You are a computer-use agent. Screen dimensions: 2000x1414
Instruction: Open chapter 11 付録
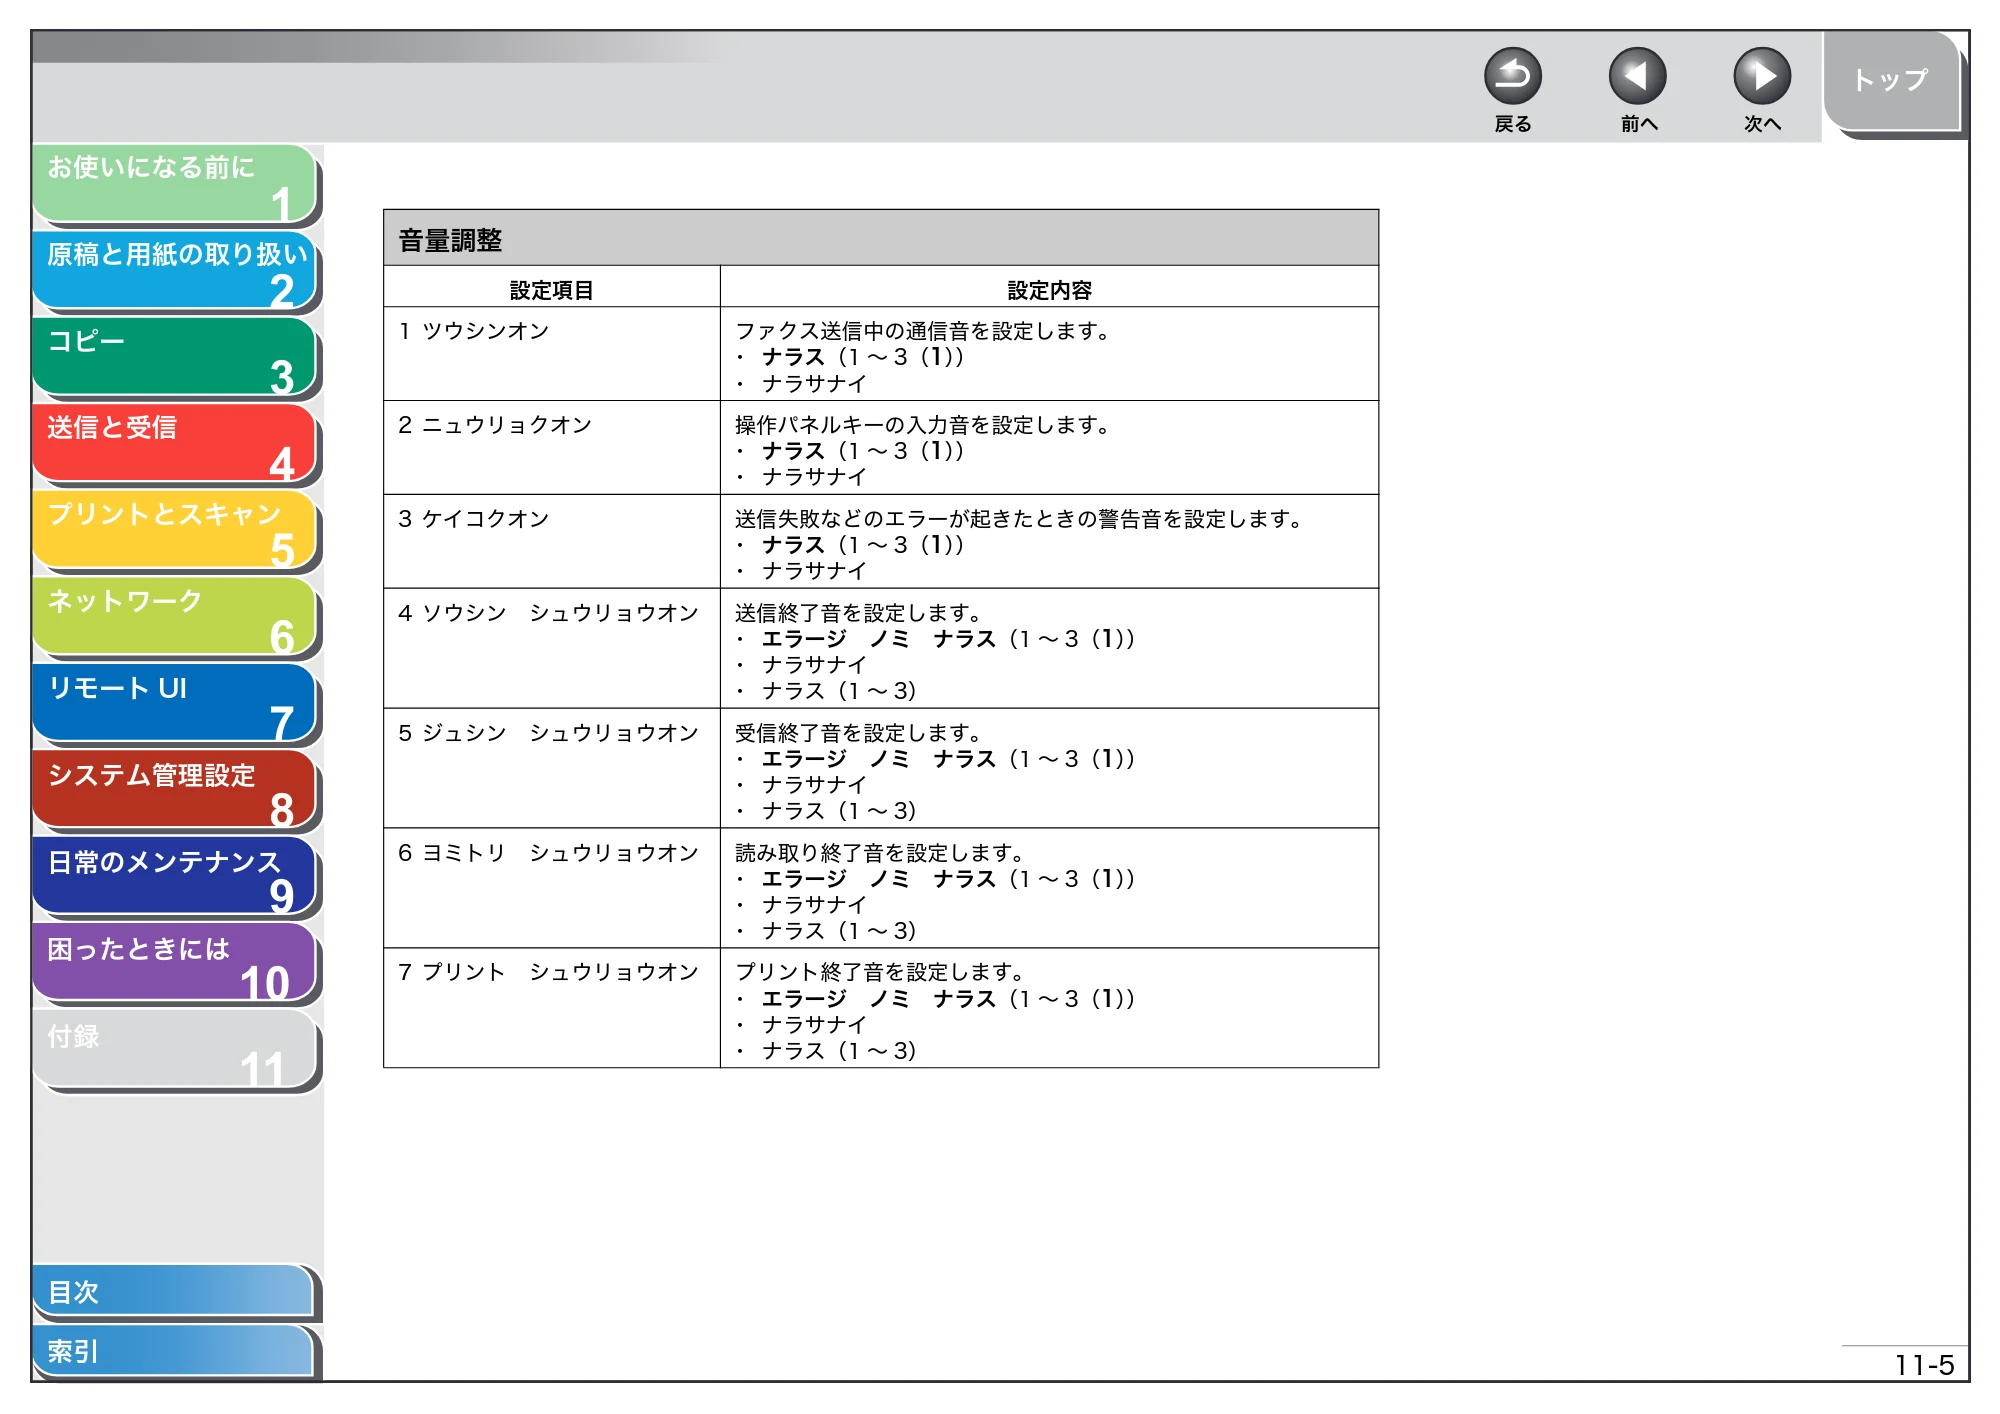click(175, 1050)
